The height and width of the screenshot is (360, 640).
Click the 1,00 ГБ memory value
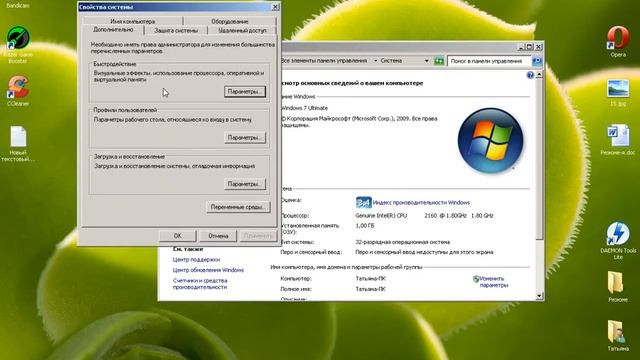coord(365,226)
